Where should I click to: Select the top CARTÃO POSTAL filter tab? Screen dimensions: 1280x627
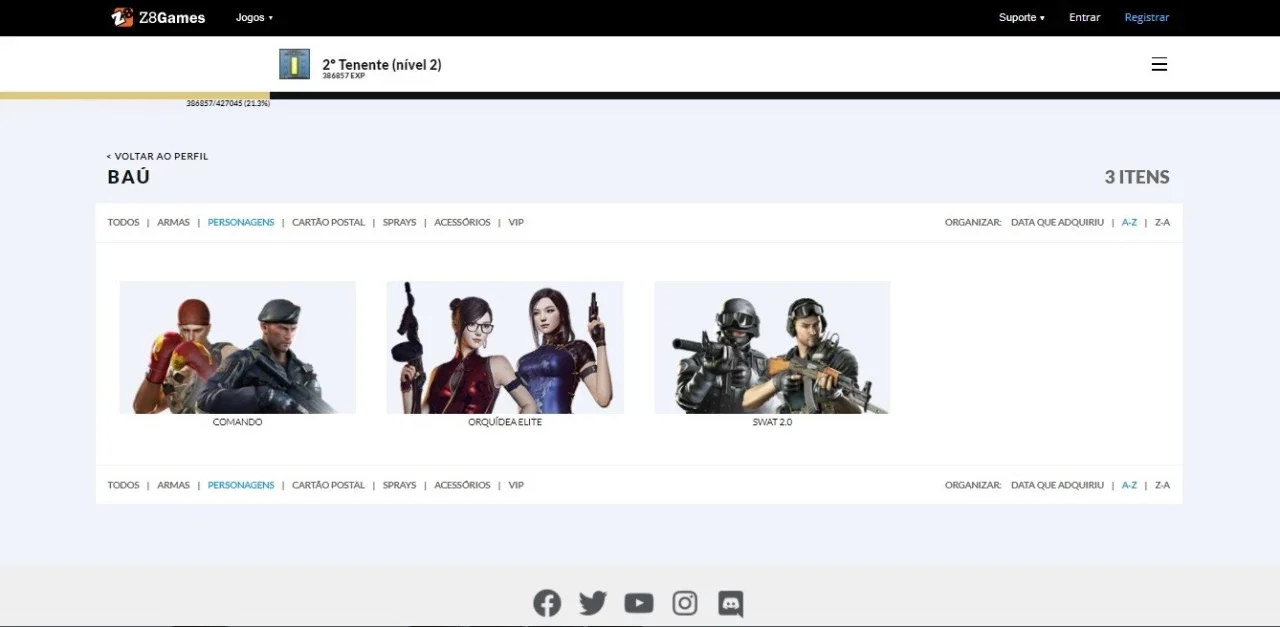click(328, 222)
